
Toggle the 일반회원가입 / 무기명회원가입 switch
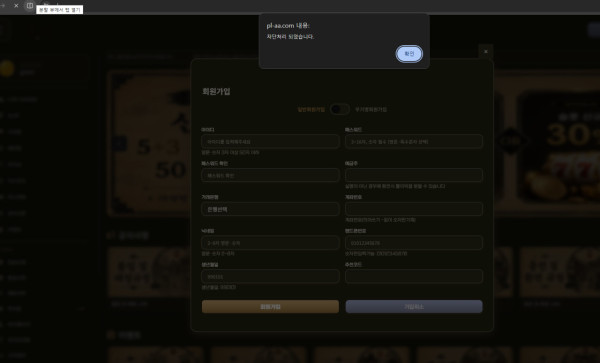[340, 109]
